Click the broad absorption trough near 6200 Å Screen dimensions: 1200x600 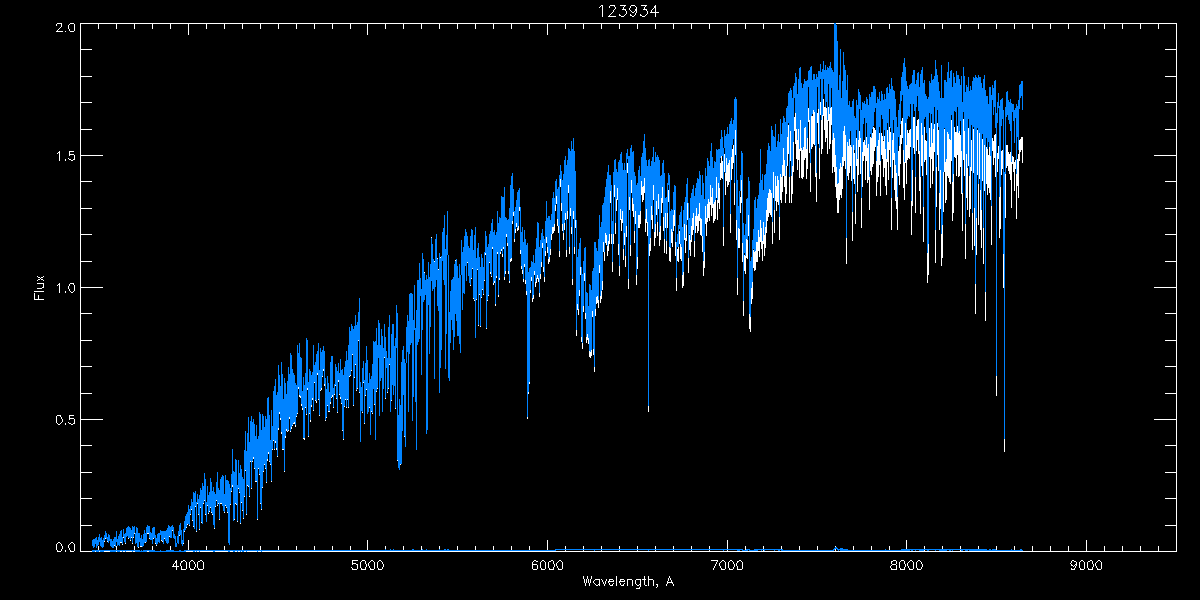tap(590, 345)
